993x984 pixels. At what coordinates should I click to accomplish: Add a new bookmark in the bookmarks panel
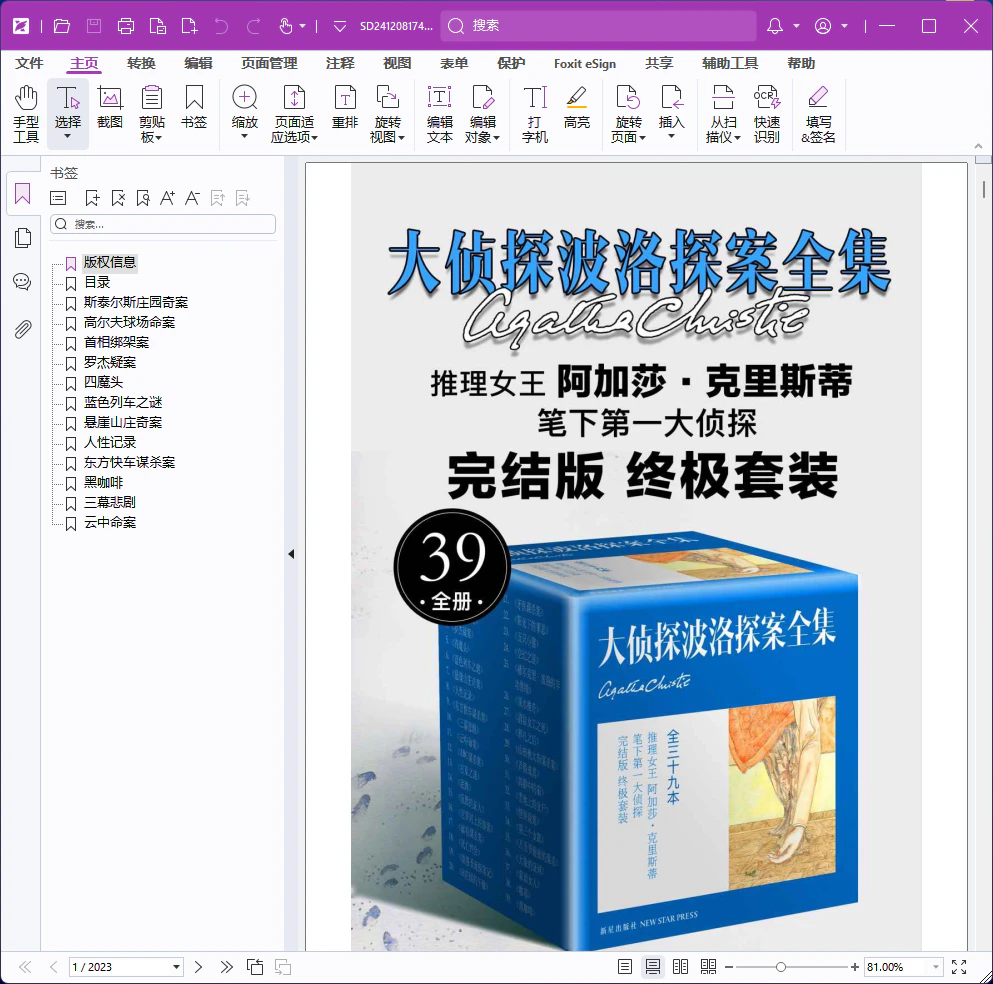93,198
